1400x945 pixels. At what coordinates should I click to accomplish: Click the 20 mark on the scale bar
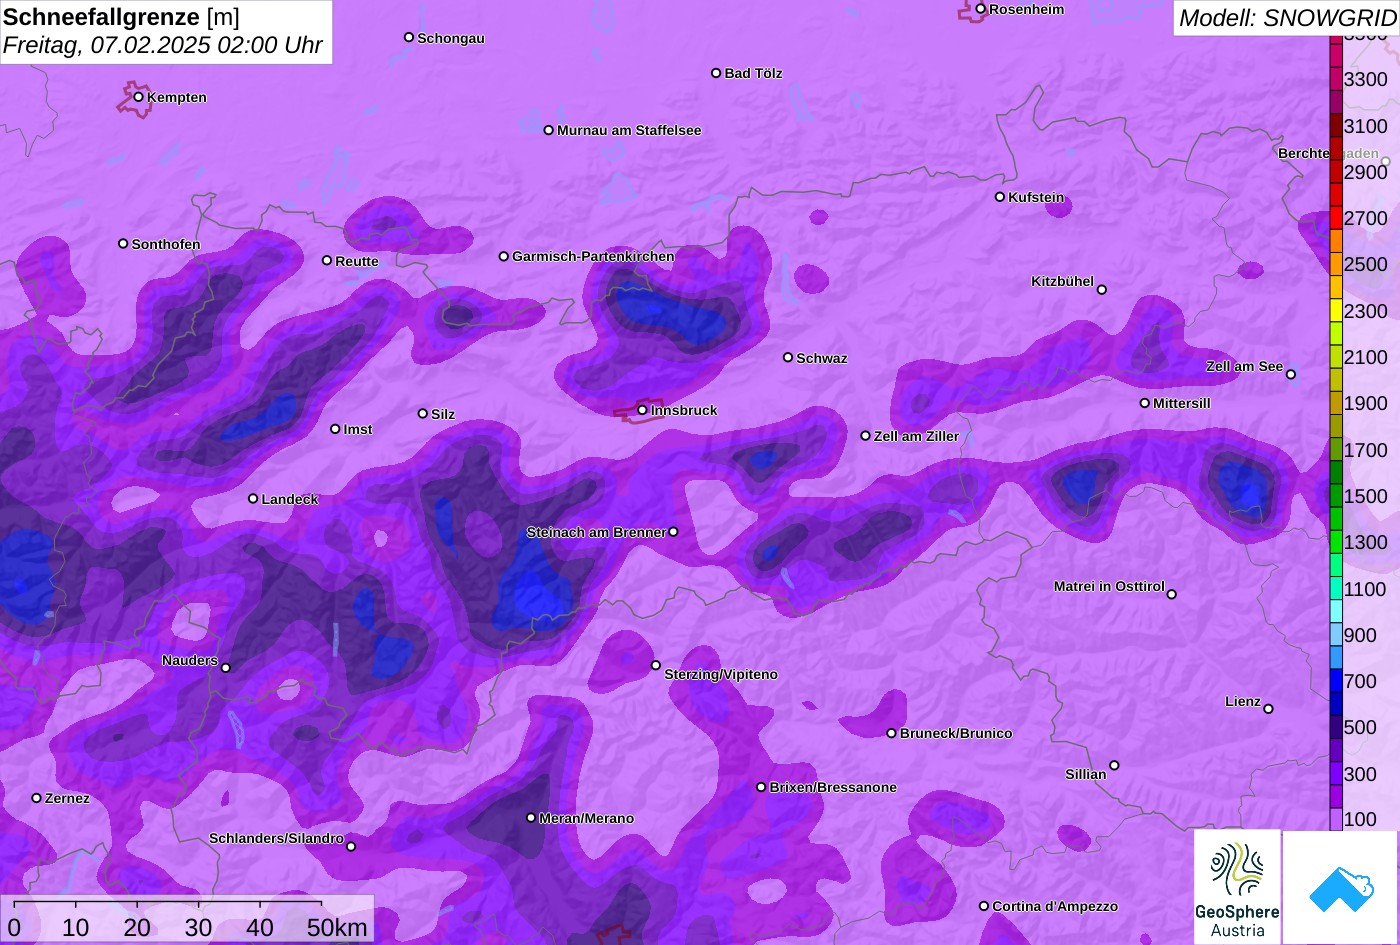(x=137, y=928)
